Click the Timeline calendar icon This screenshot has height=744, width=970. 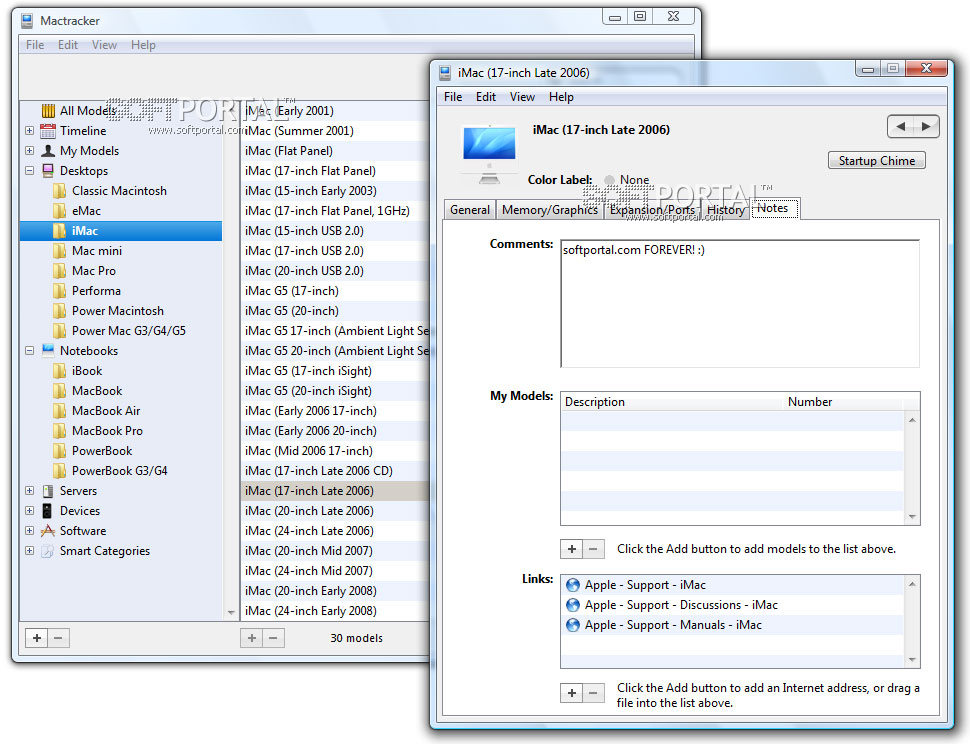(48, 130)
